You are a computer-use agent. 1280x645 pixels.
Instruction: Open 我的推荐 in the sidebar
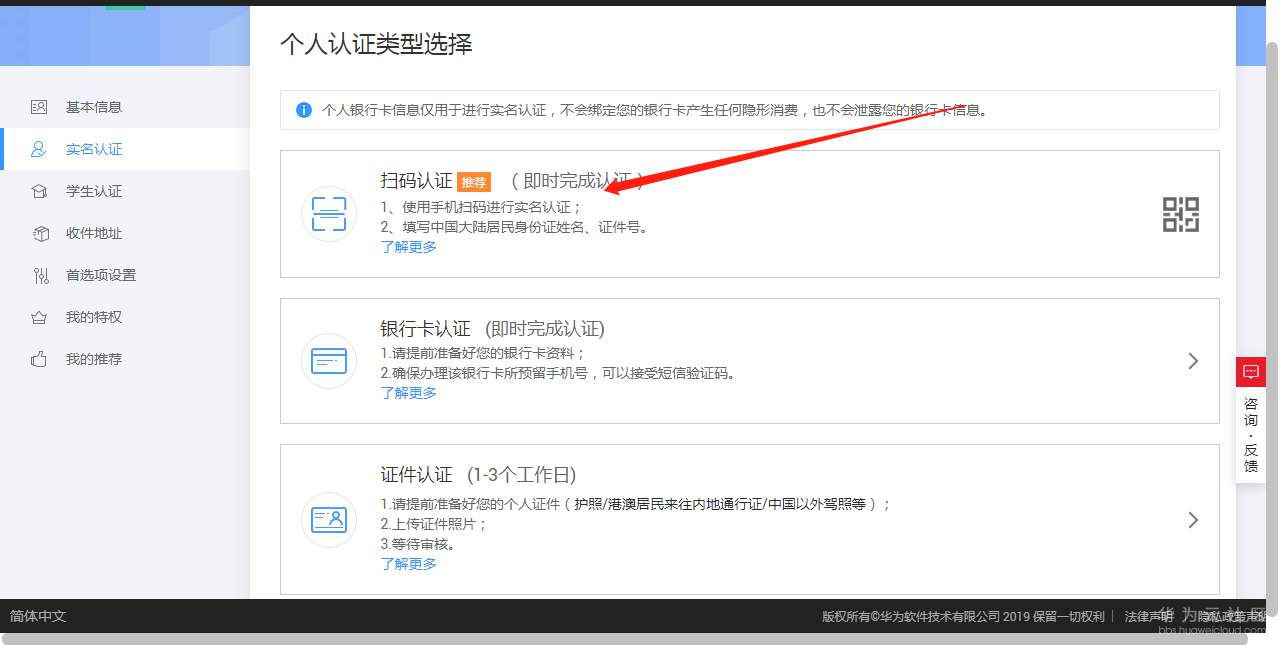(x=94, y=359)
